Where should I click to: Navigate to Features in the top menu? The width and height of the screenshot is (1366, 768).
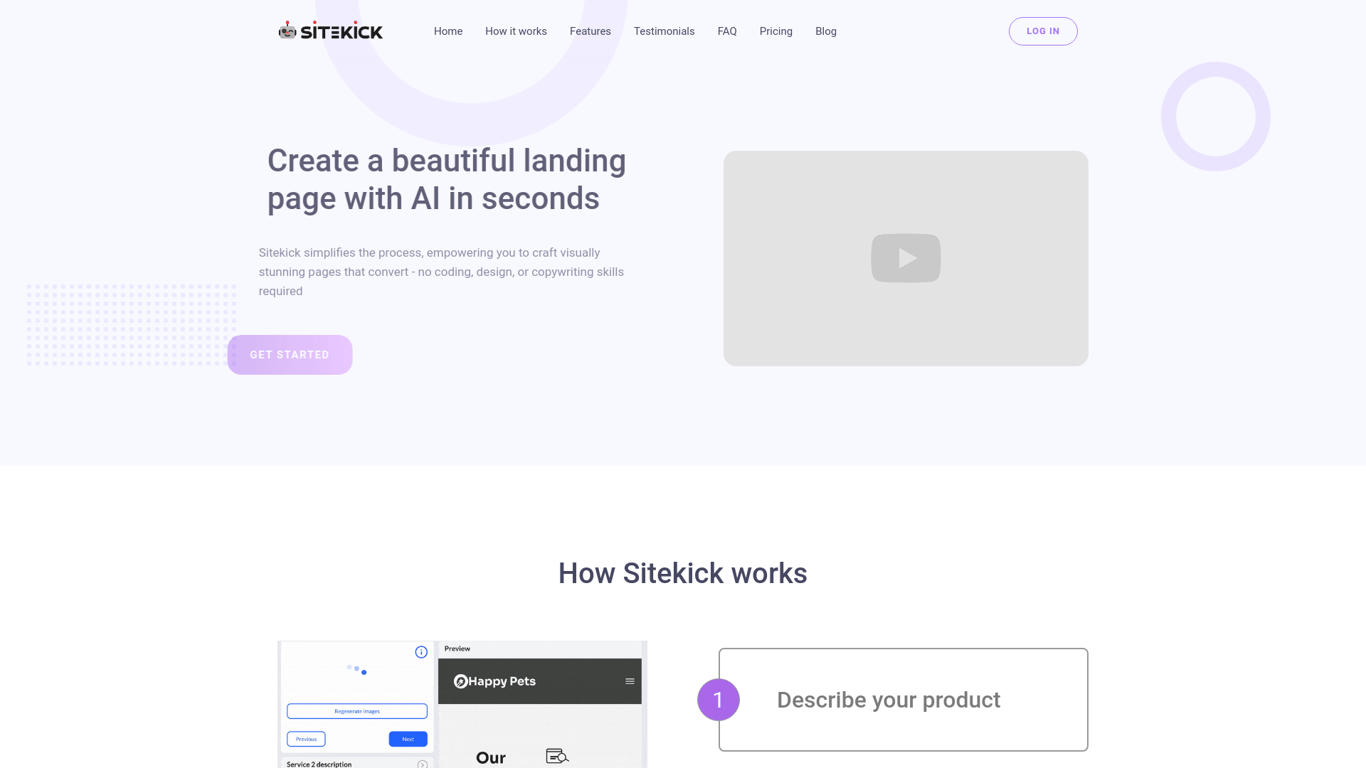tap(590, 31)
